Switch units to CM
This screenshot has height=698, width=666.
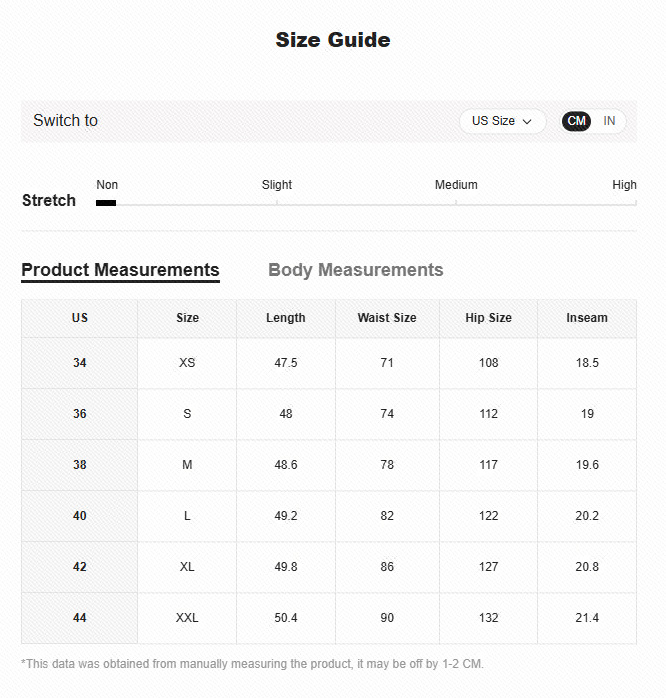pos(577,121)
